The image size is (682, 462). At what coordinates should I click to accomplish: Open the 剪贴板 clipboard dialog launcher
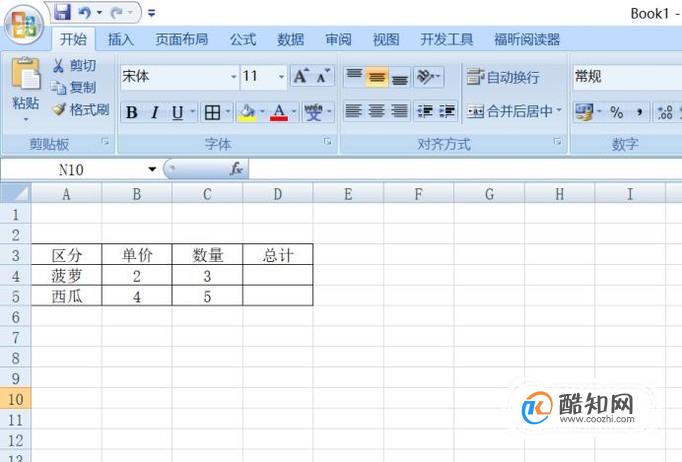tap(105, 141)
